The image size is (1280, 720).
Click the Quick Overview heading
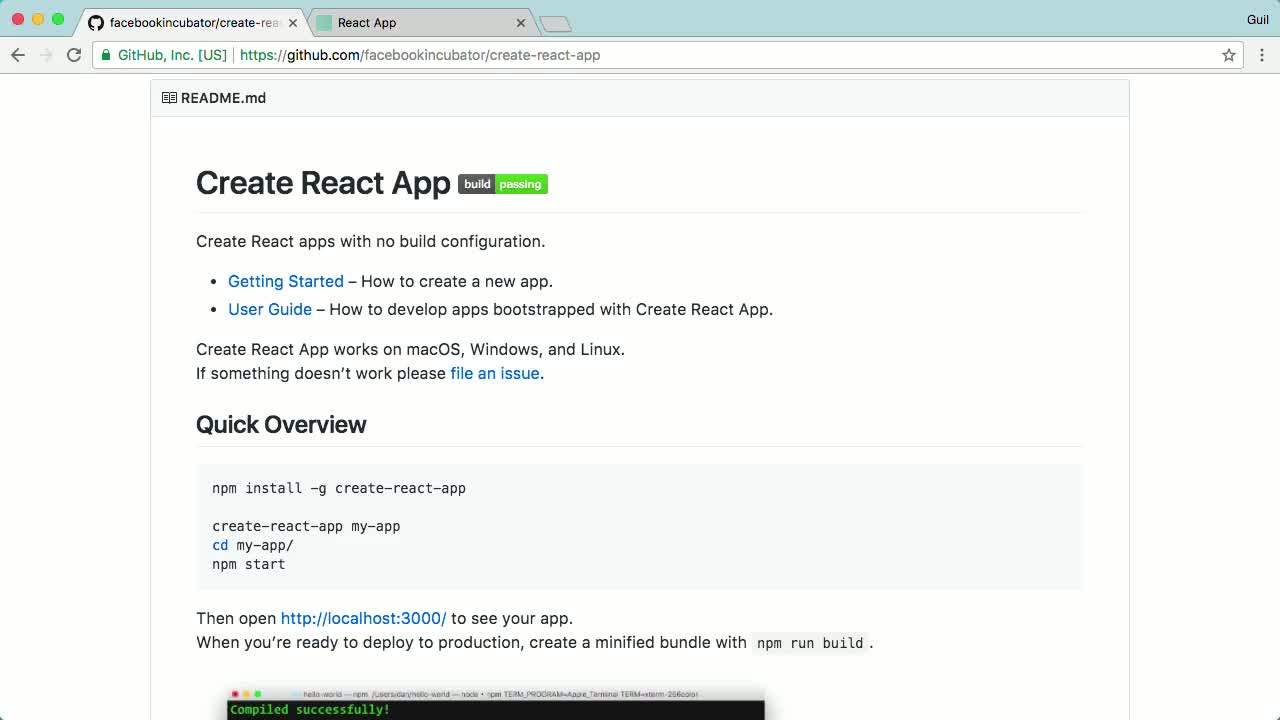281,424
